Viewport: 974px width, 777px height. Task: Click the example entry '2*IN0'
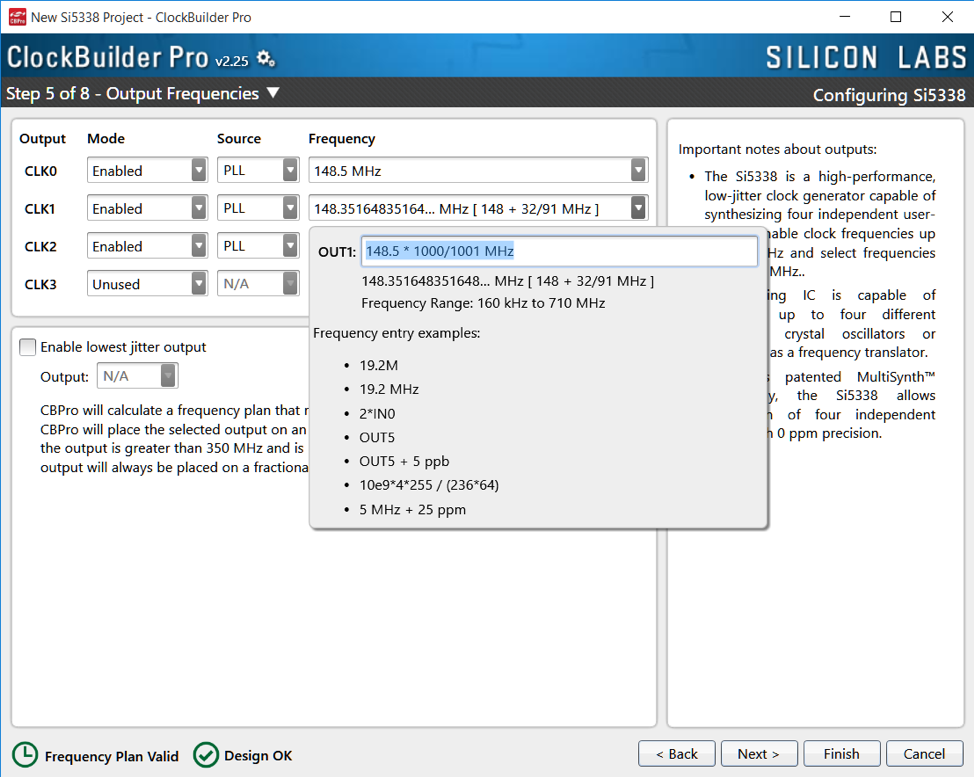[x=377, y=414]
